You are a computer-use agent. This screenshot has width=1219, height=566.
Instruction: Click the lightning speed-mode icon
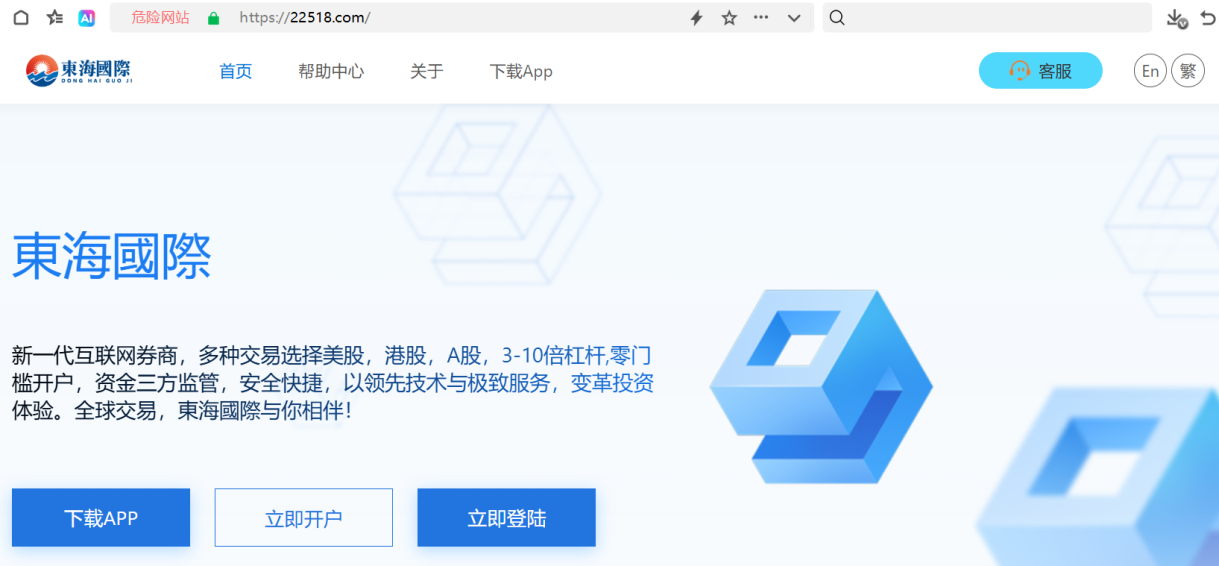click(x=697, y=18)
